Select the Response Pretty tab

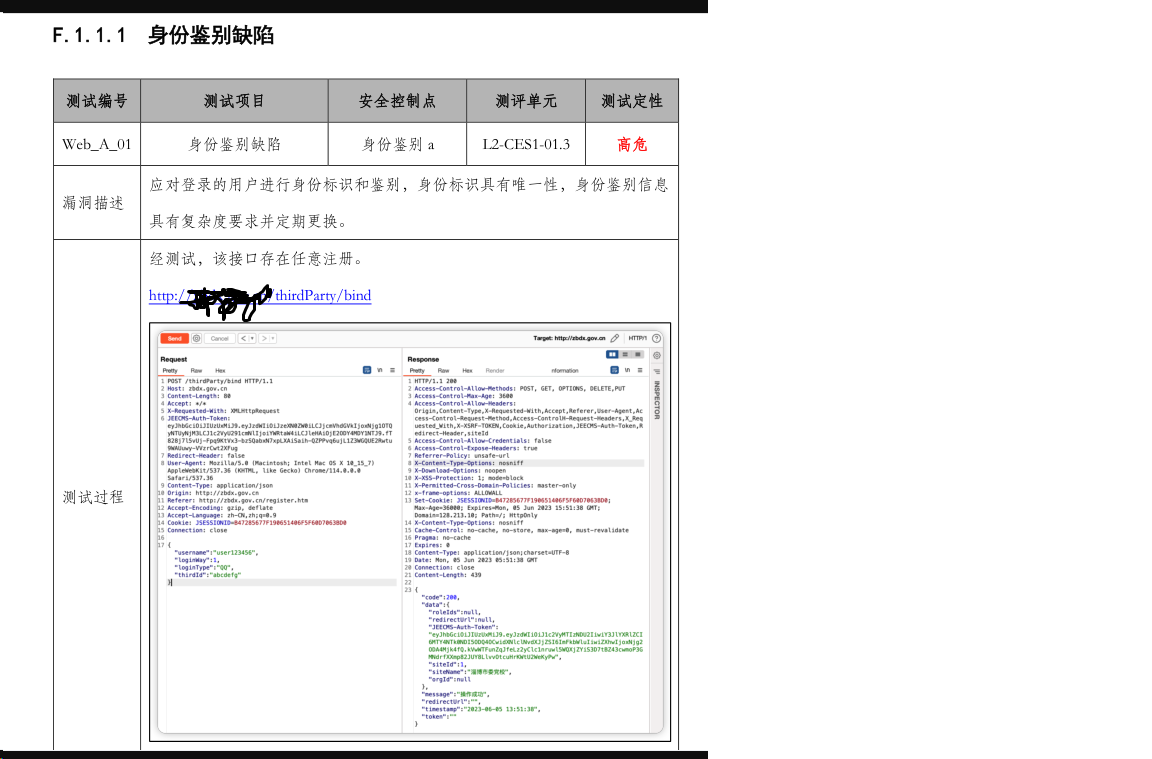click(x=417, y=370)
